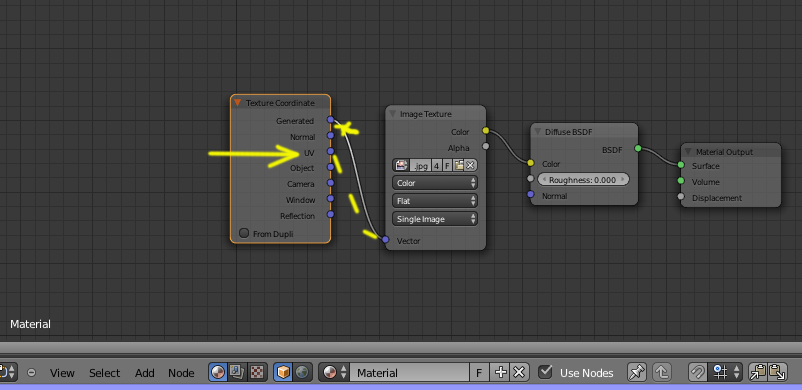Paste nodes from clipboard icon
Viewport: 802px width, 390px height.
click(x=777, y=373)
